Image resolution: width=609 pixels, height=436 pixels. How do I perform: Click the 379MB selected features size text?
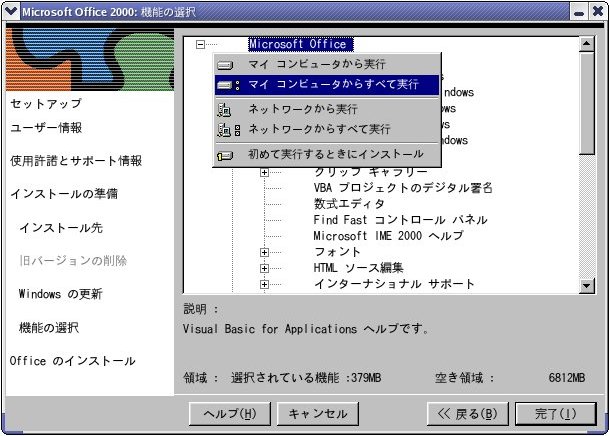(366, 378)
